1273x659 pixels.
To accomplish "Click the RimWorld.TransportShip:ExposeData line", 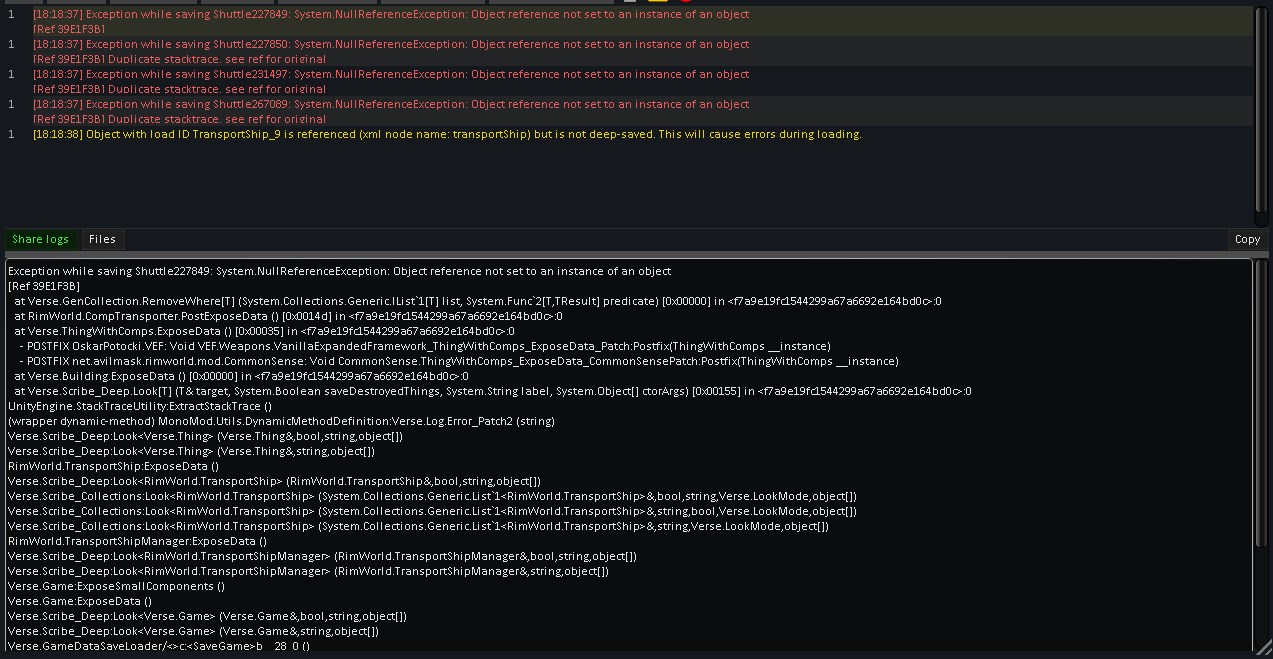I will (113, 466).
